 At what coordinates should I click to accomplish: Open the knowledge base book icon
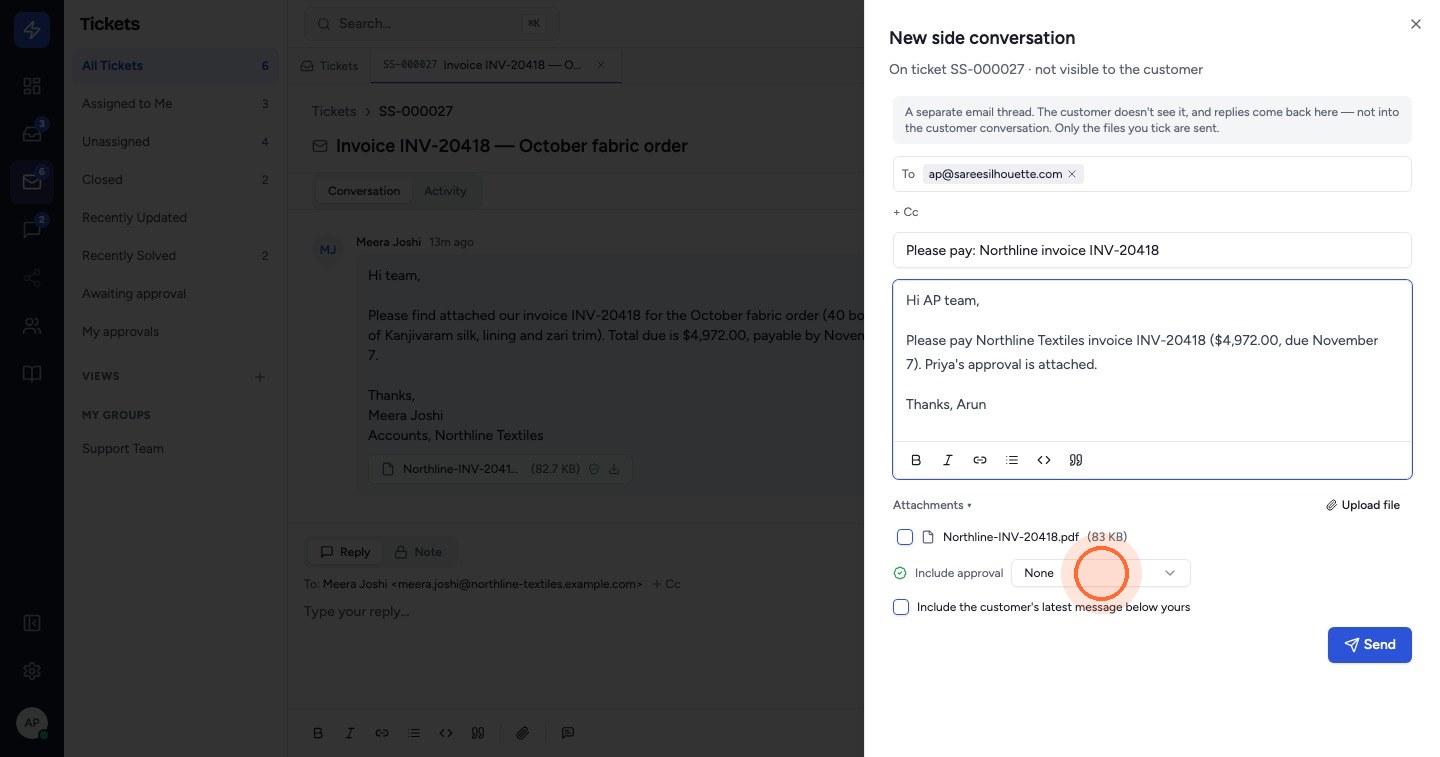pyautogui.click(x=32, y=374)
